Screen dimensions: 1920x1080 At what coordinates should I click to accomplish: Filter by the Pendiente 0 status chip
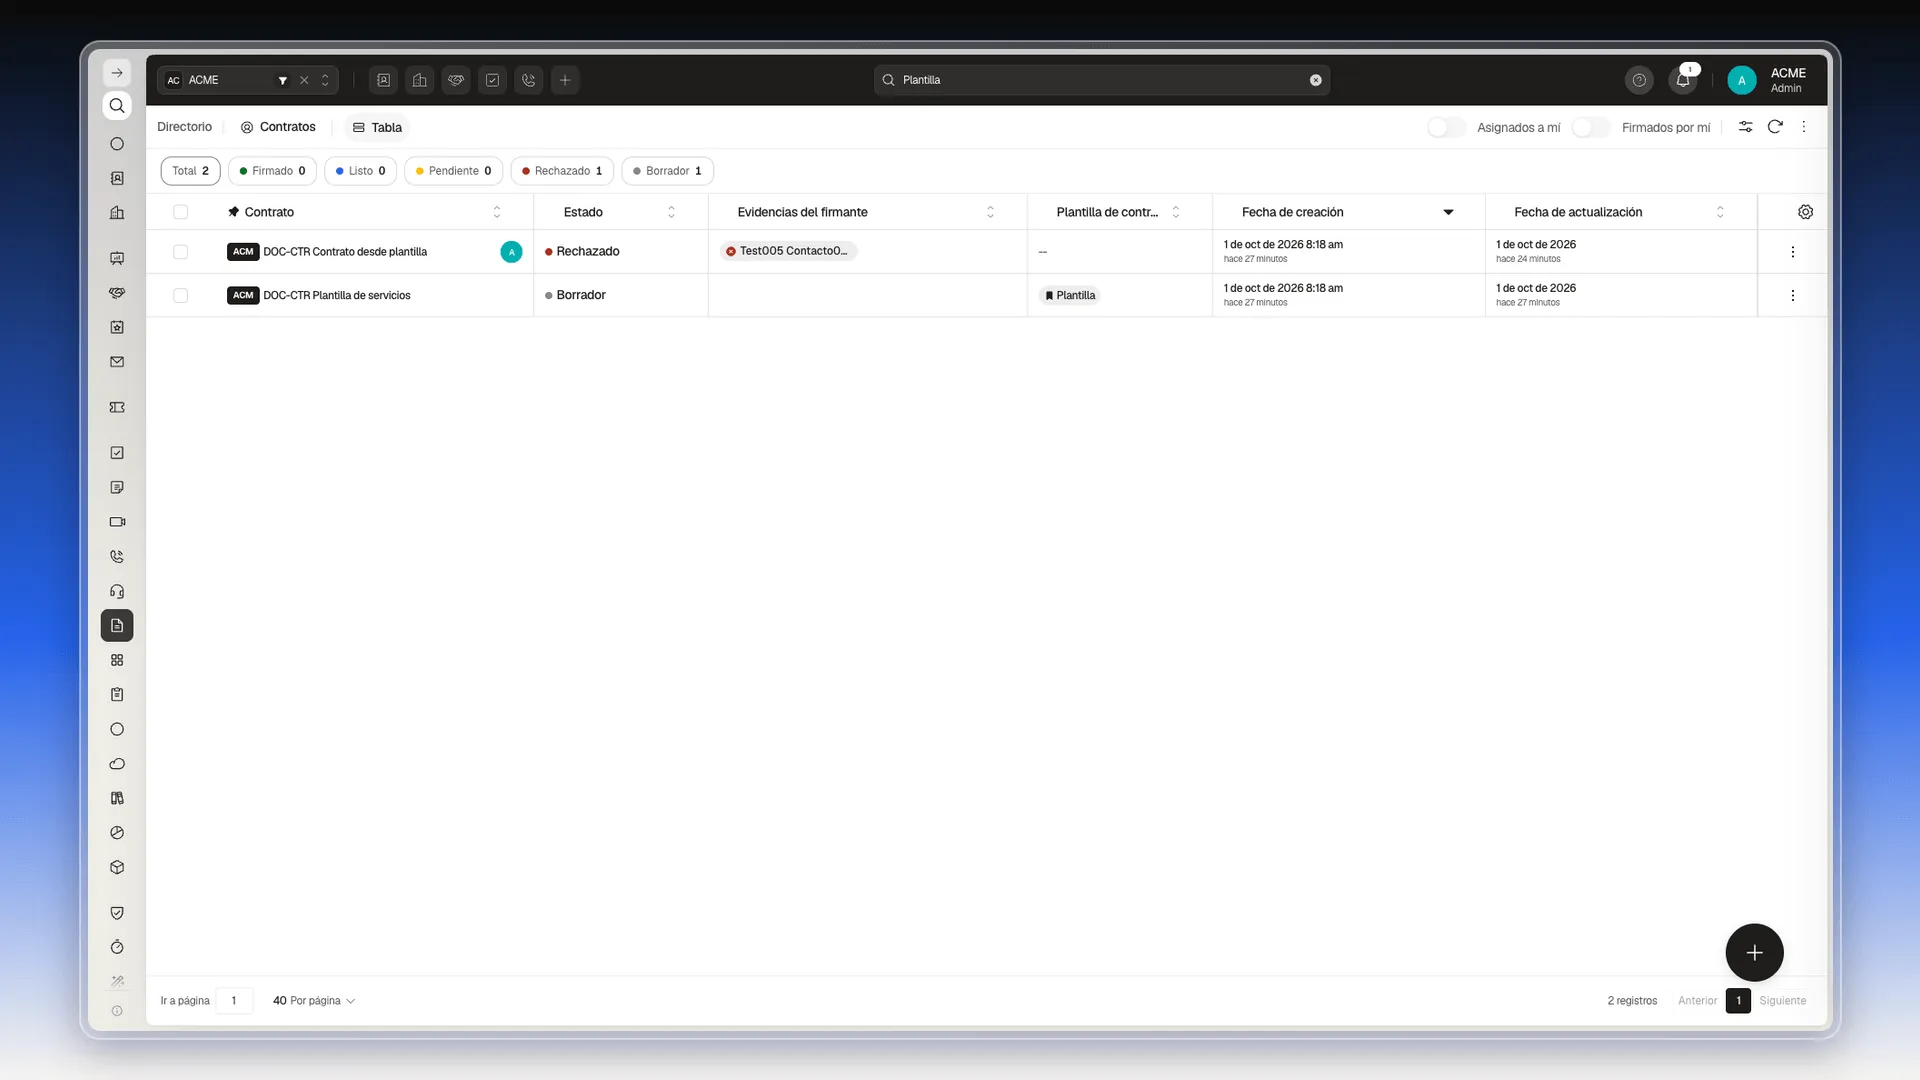pos(453,171)
